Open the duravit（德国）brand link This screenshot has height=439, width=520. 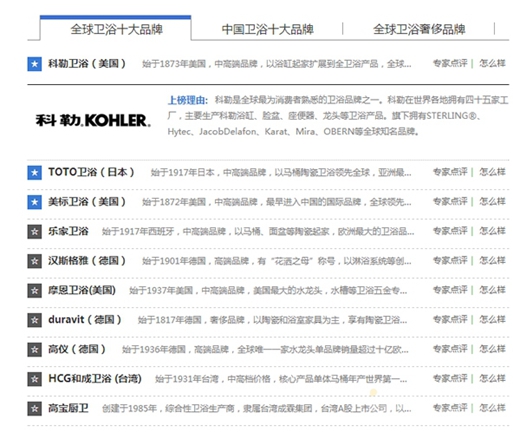point(85,319)
